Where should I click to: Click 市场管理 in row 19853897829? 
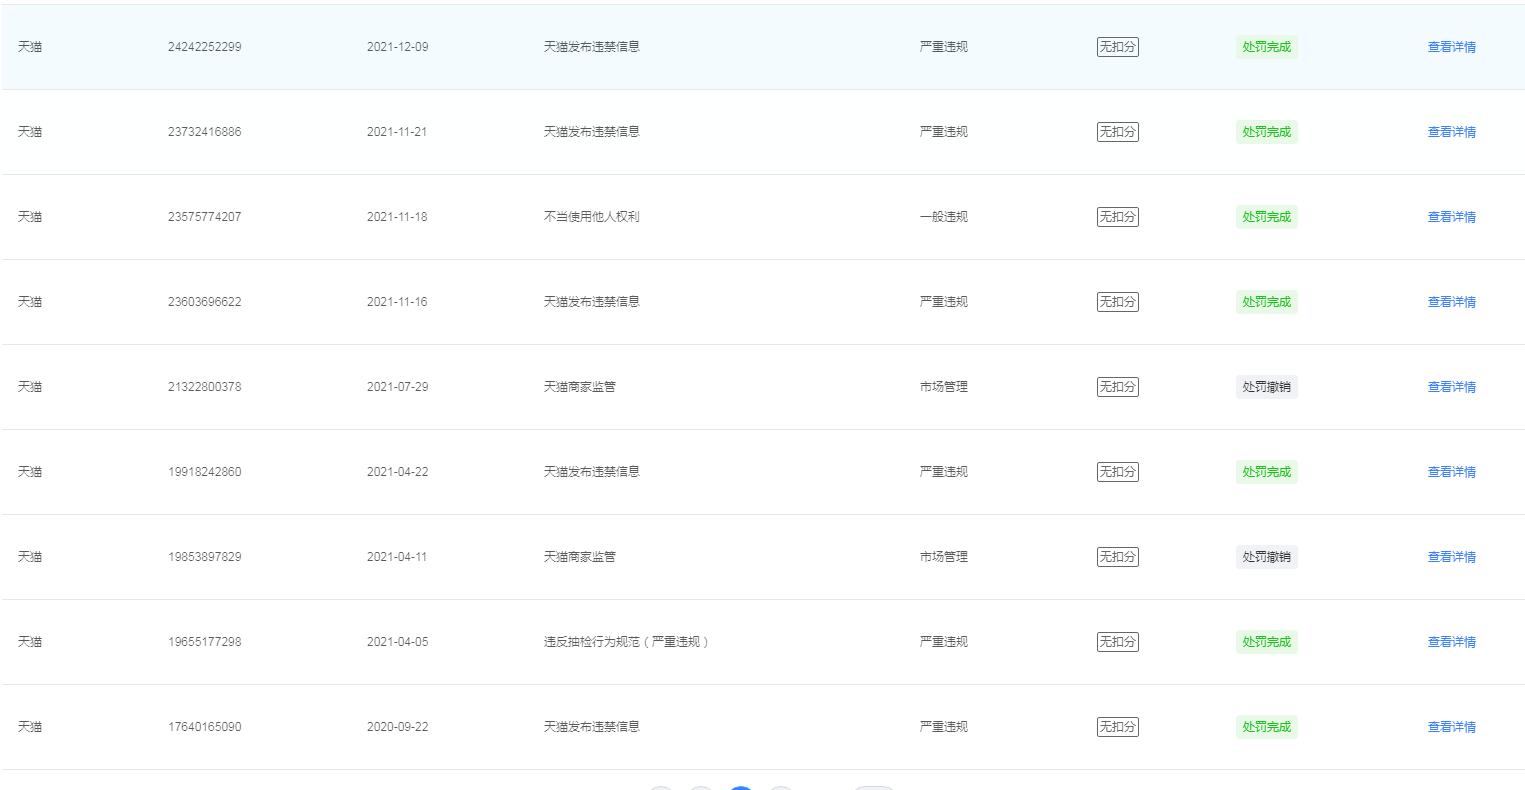pos(943,557)
